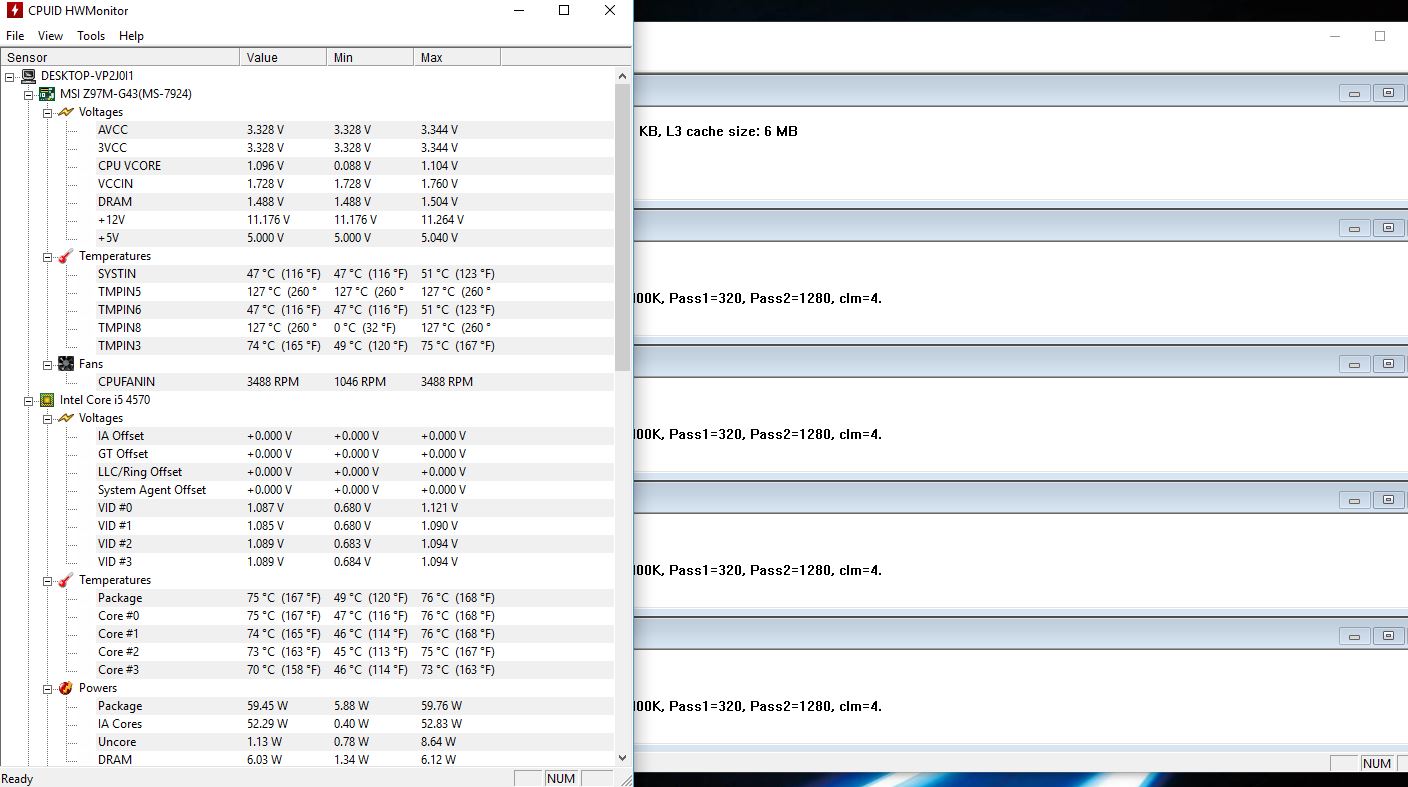Select the MSI motherboard chip icon
The height and width of the screenshot is (787, 1408).
47,94
